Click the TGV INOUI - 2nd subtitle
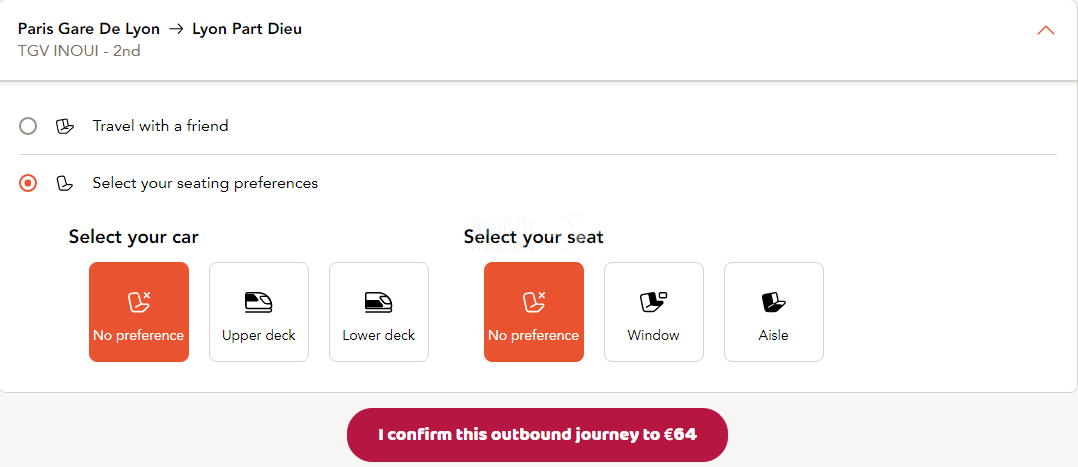Viewport: 1078px width, 467px height. click(x=79, y=50)
